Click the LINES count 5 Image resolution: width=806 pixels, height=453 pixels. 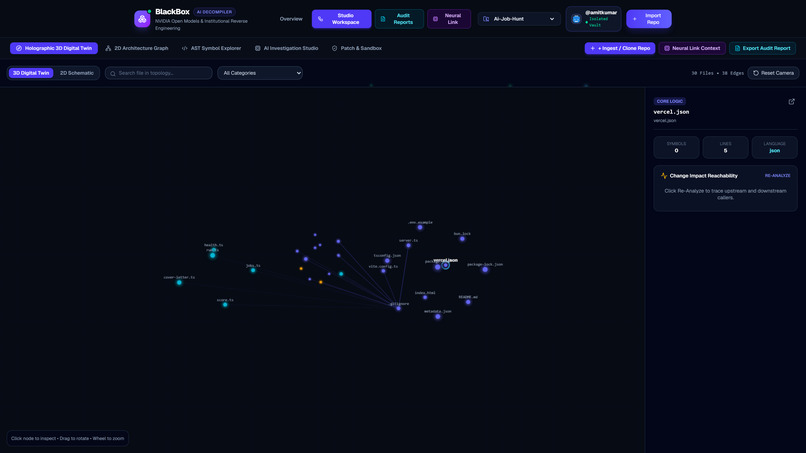[x=725, y=151]
